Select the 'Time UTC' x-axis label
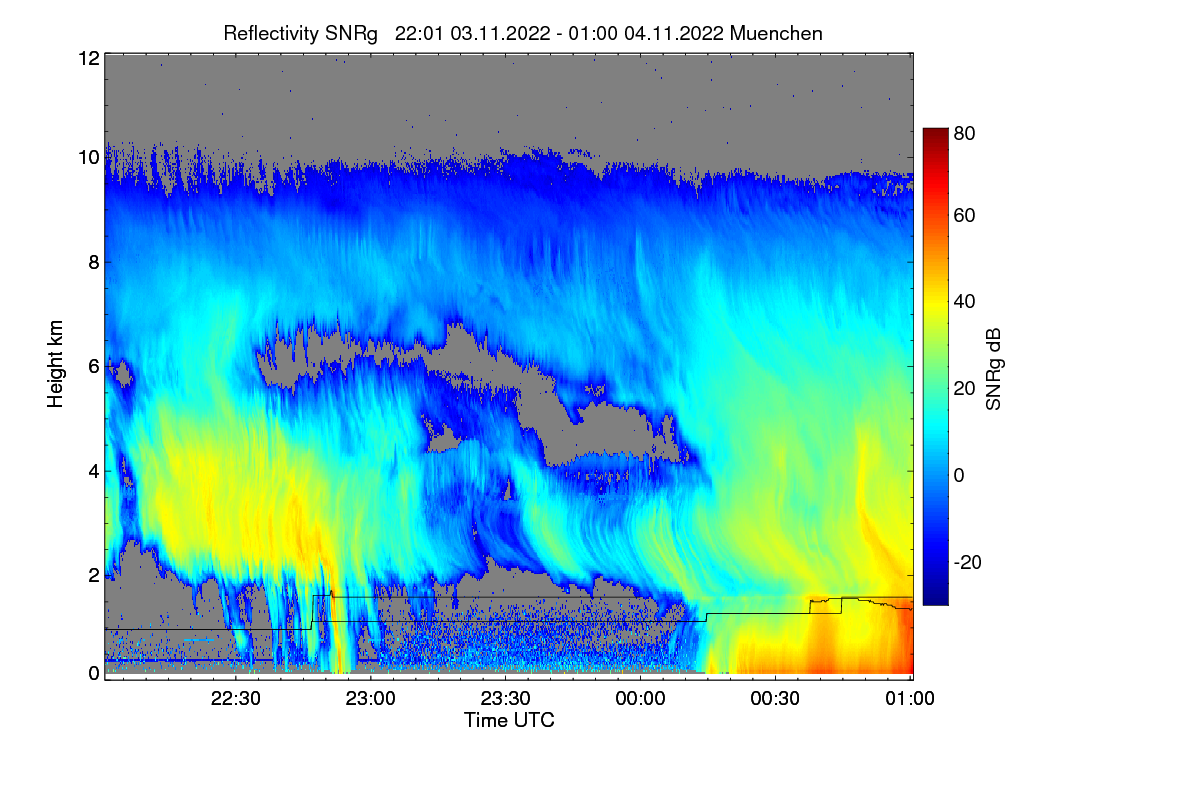This screenshot has height=800, width=1200. pyautogui.click(x=509, y=720)
